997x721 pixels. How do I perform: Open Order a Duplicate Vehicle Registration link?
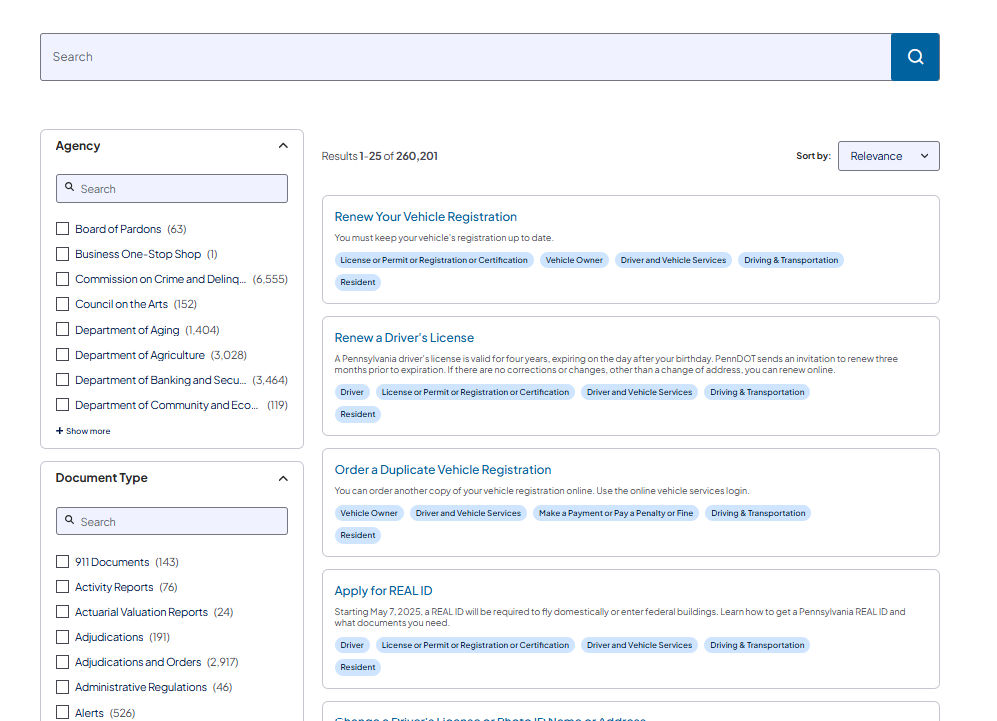coord(443,470)
